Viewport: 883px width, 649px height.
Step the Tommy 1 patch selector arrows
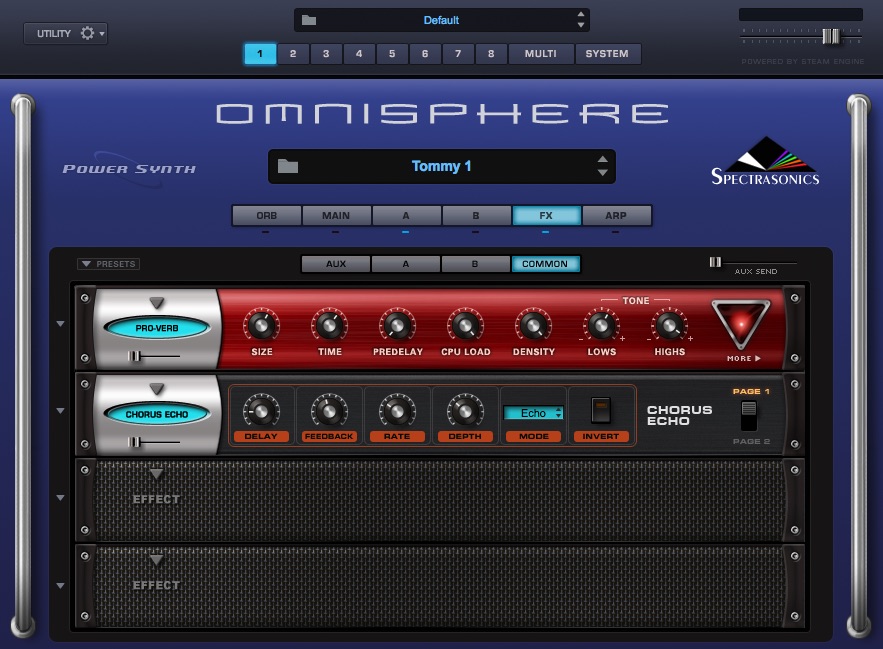pos(603,166)
